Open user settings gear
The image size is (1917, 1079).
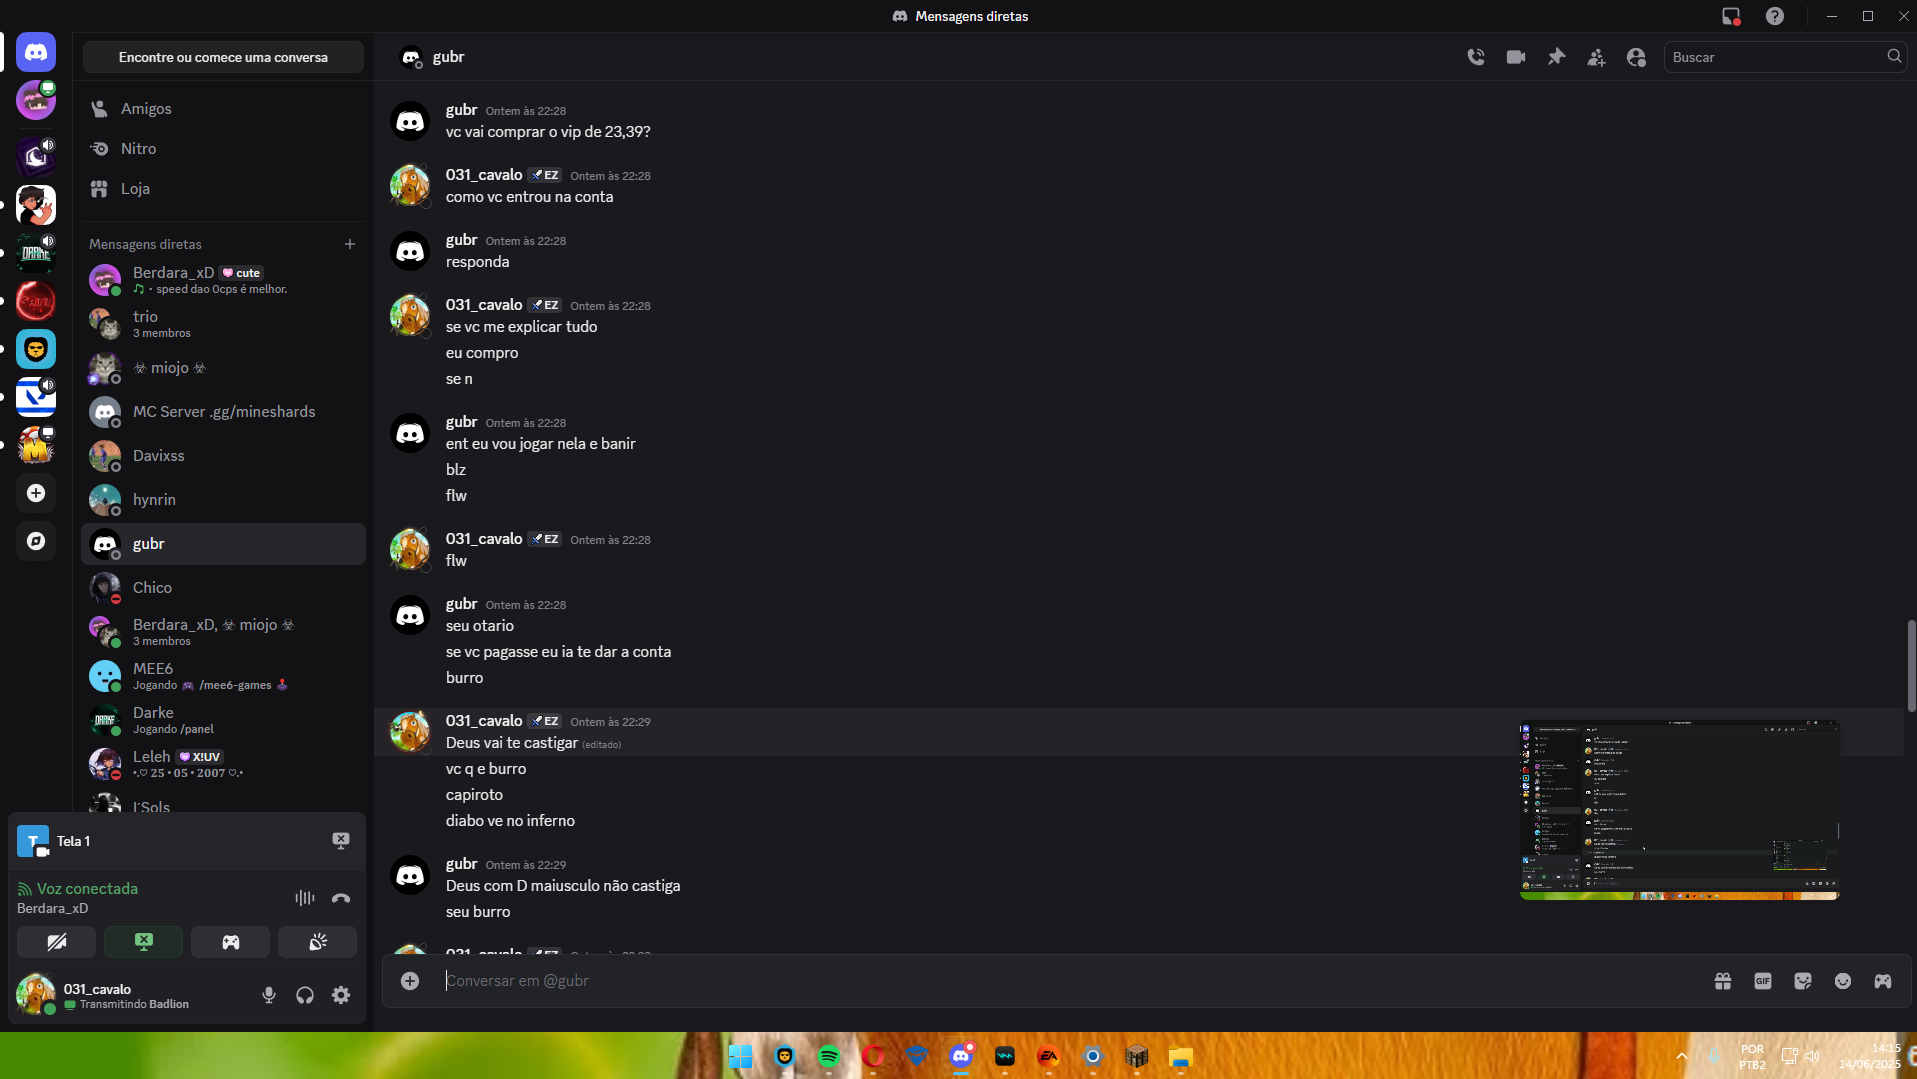pos(341,995)
